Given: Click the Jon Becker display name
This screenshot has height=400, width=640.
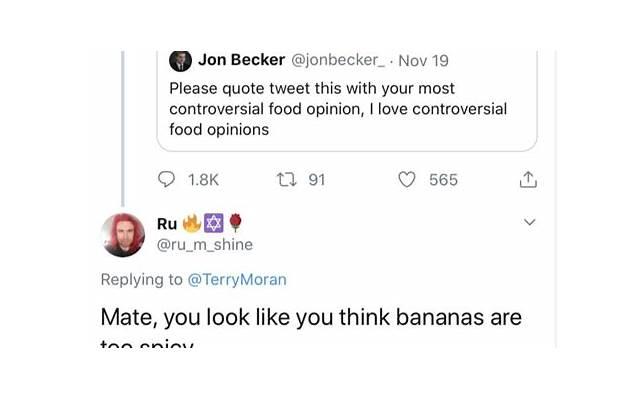Looking at the screenshot, I should (241, 60).
